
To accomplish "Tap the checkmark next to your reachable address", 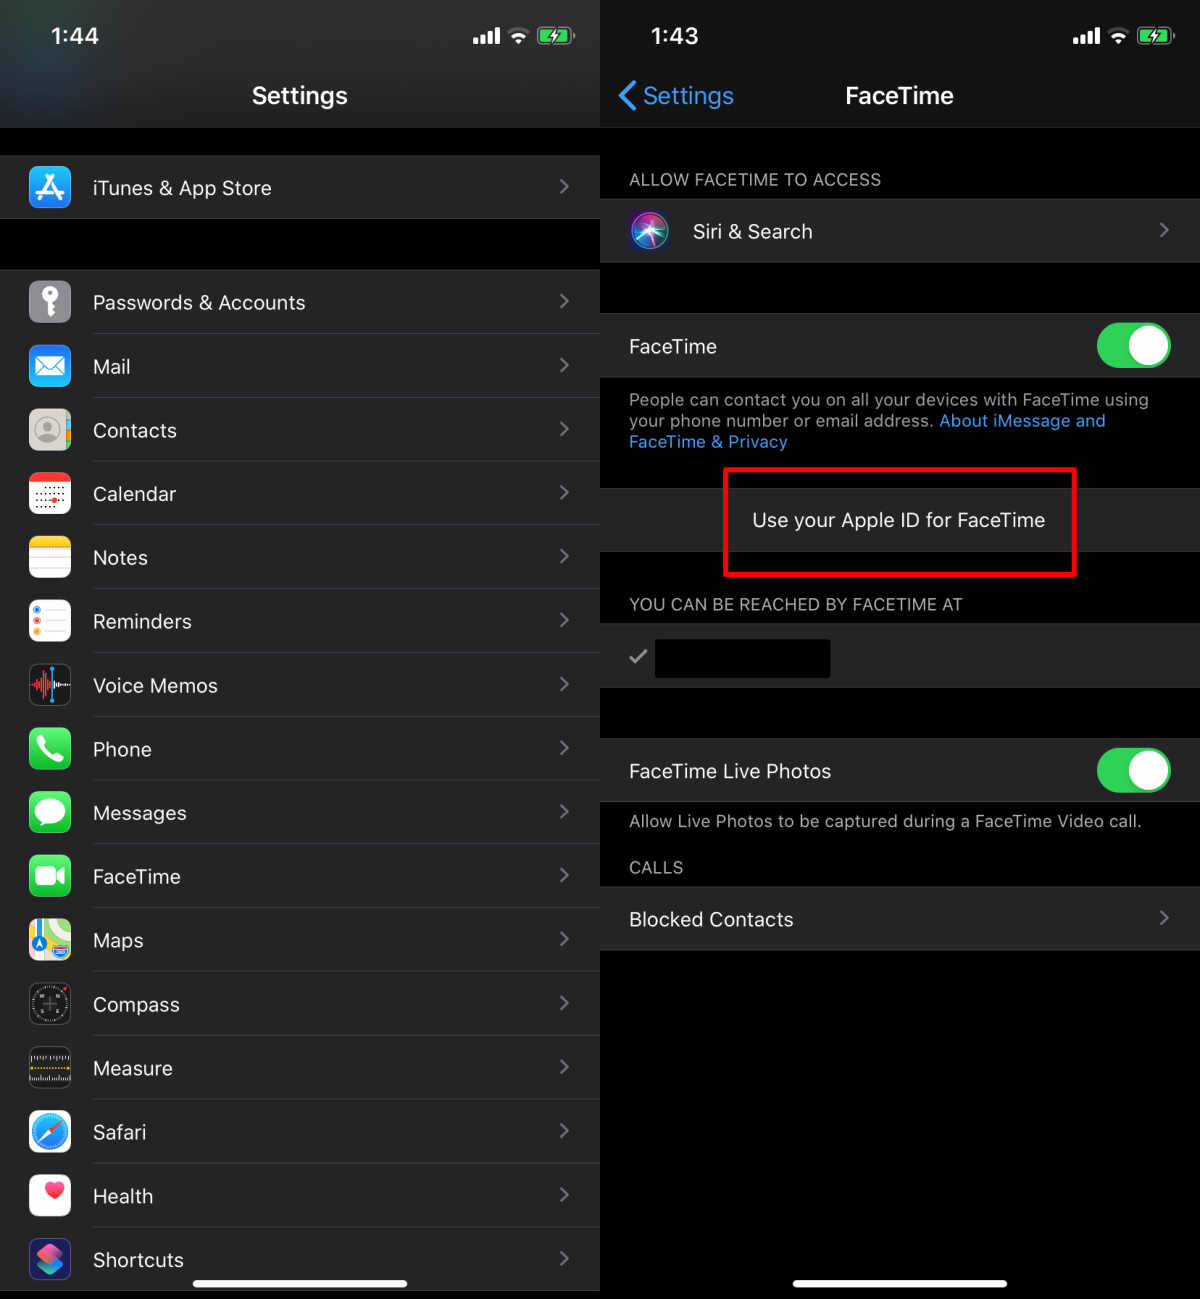I will coord(638,657).
